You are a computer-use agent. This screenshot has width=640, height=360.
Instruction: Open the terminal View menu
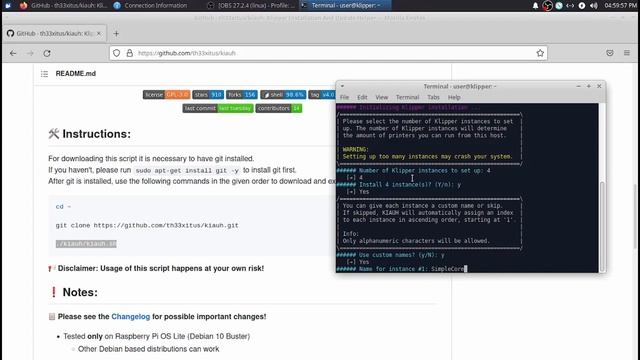tap(382, 97)
